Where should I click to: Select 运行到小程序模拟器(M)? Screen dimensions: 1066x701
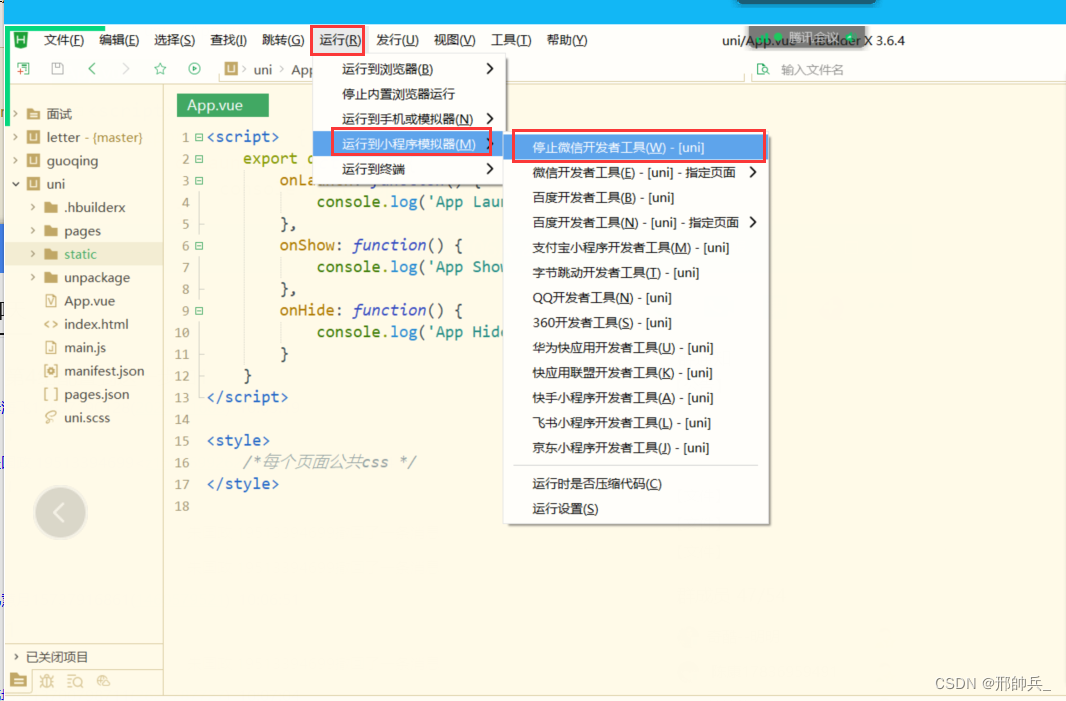408,144
